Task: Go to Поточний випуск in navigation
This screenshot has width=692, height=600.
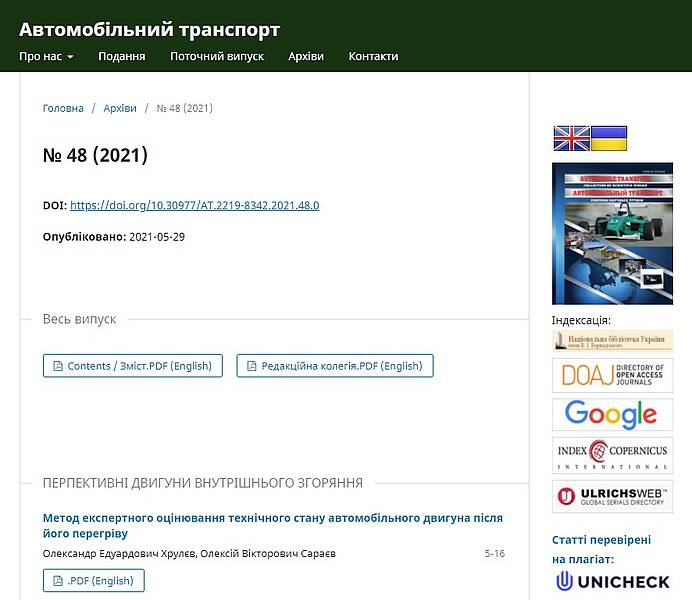Action: 217,56
